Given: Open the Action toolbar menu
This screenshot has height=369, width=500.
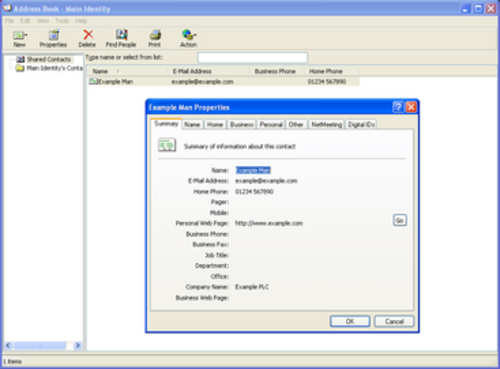Looking at the screenshot, I should coord(189,38).
